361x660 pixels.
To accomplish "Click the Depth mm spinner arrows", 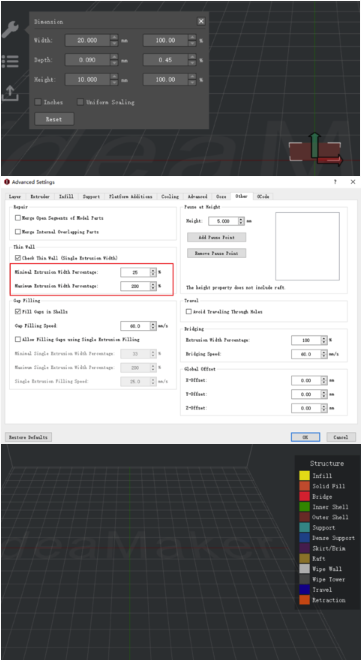I will point(114,60).
